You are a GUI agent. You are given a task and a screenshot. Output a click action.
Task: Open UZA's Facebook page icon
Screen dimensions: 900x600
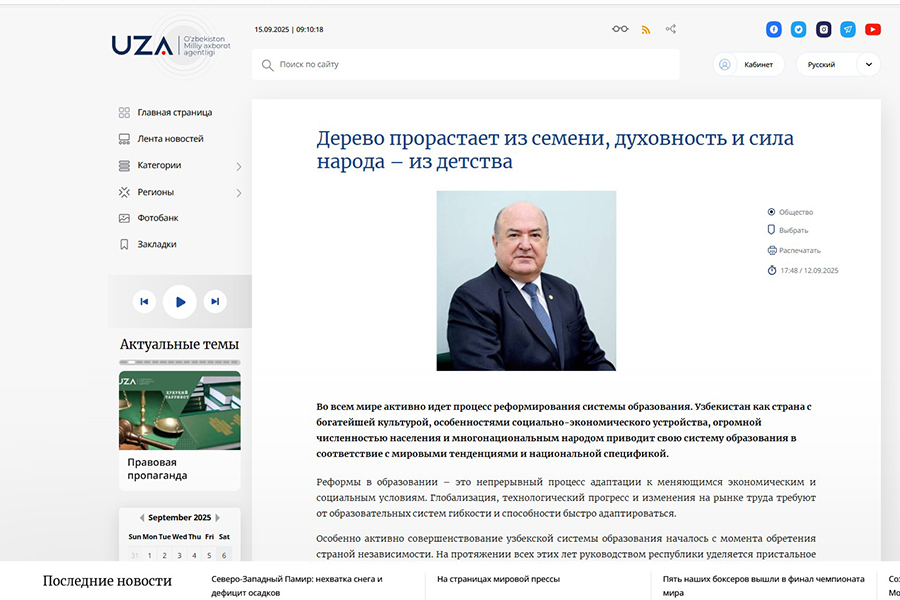coord(773,29)
